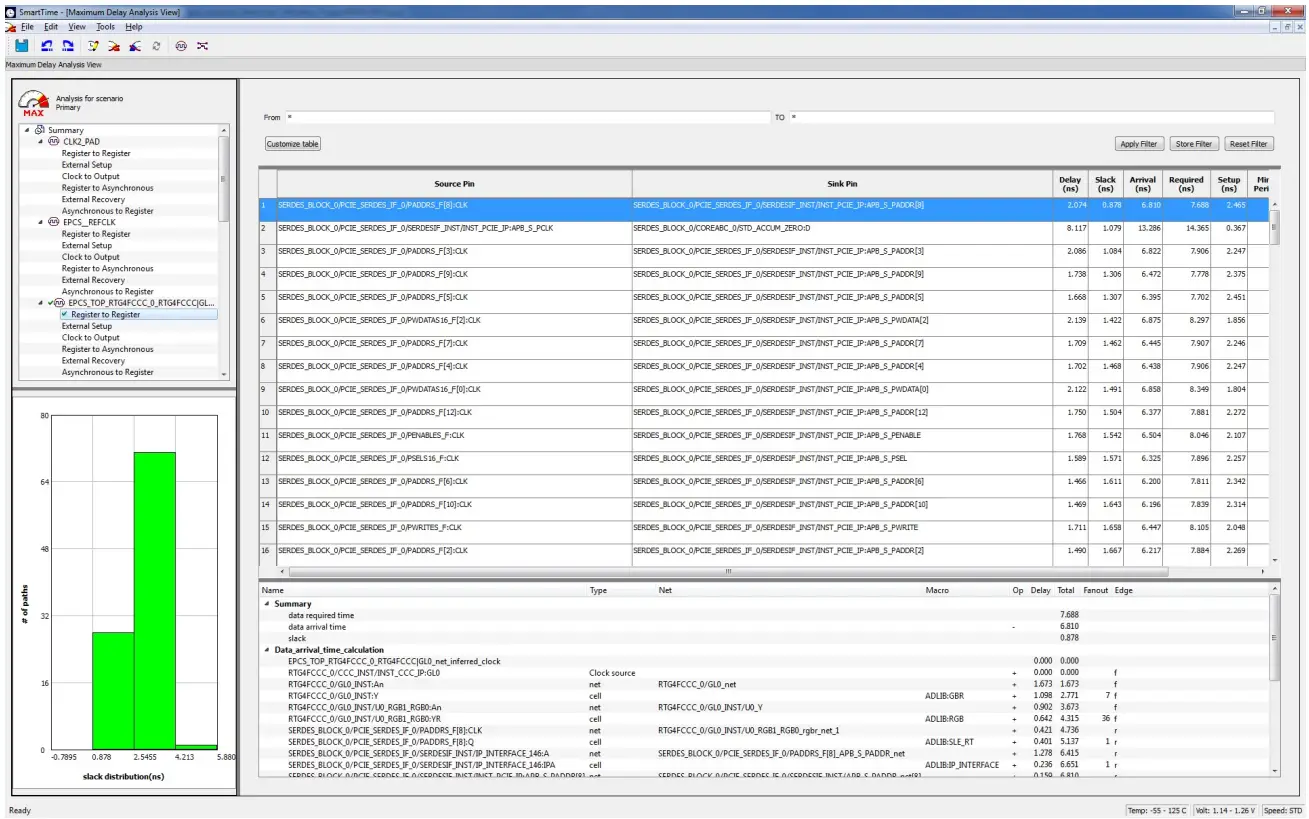Sort by the Arrival (ns) column header
The width and height of the screenshot is (1309, 819).
click(1142, 184)
